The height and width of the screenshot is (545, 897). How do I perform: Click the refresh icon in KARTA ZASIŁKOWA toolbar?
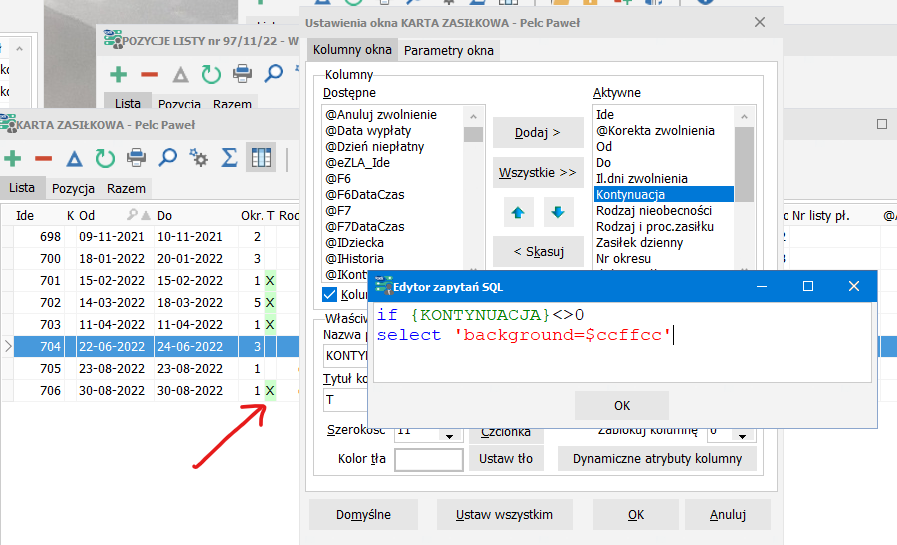pos(105,158)
